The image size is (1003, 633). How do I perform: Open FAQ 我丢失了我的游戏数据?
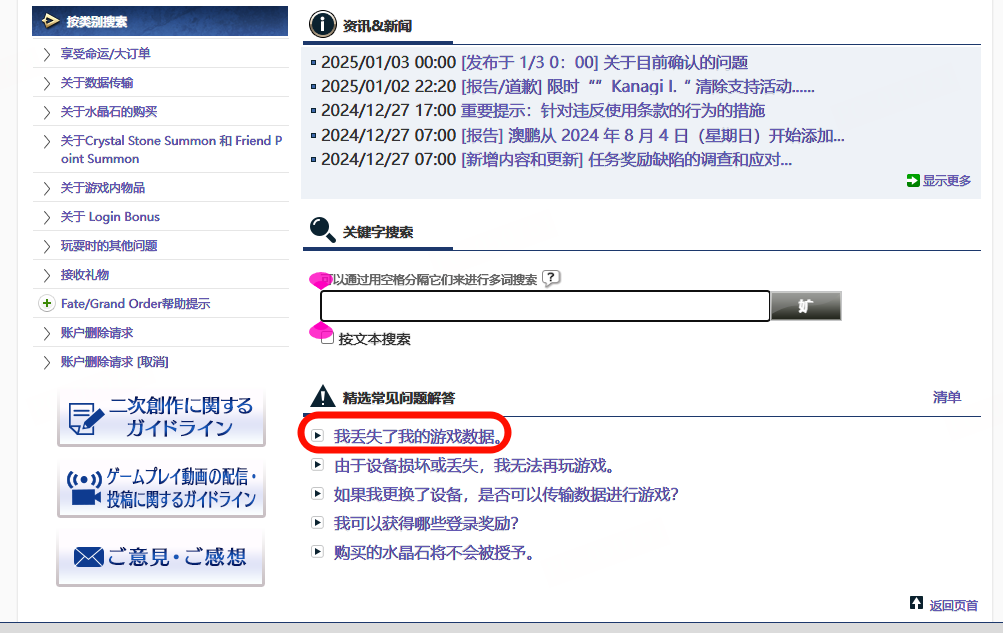[x=418, y=437]
